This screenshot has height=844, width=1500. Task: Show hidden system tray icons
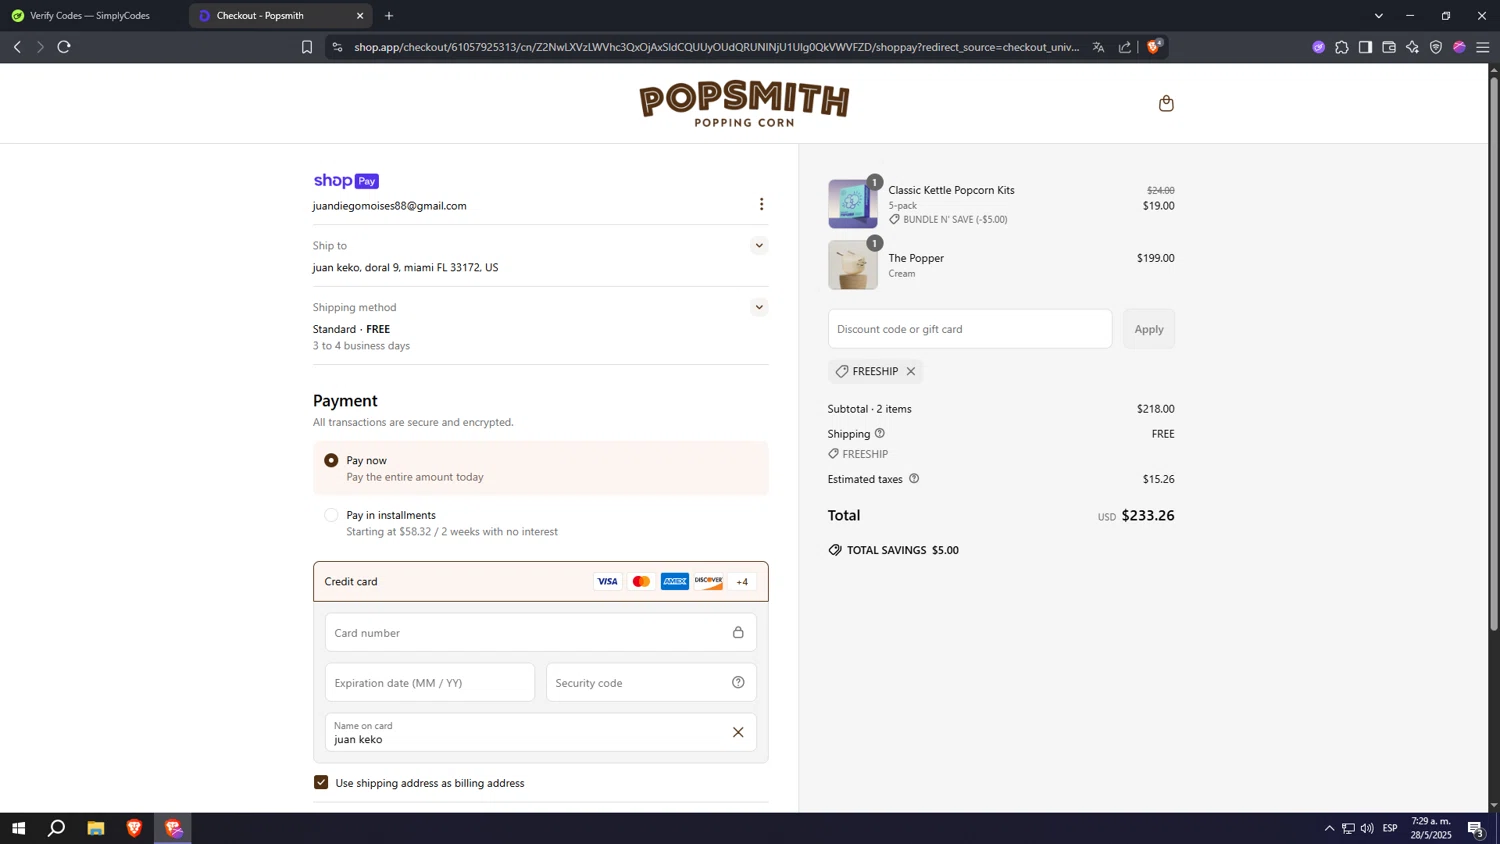[x=1329, y=828]
